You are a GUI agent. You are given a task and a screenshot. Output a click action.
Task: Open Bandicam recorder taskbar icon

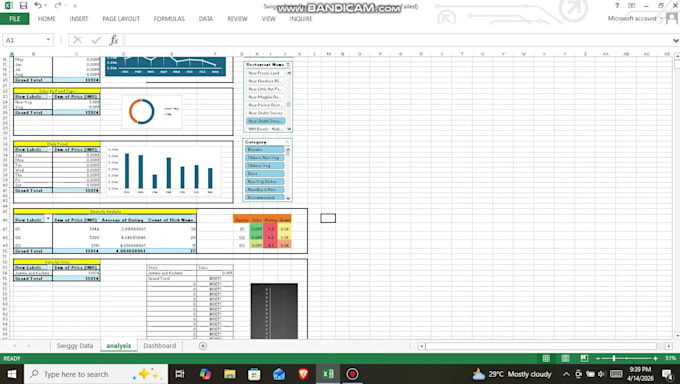click(352, 374)
